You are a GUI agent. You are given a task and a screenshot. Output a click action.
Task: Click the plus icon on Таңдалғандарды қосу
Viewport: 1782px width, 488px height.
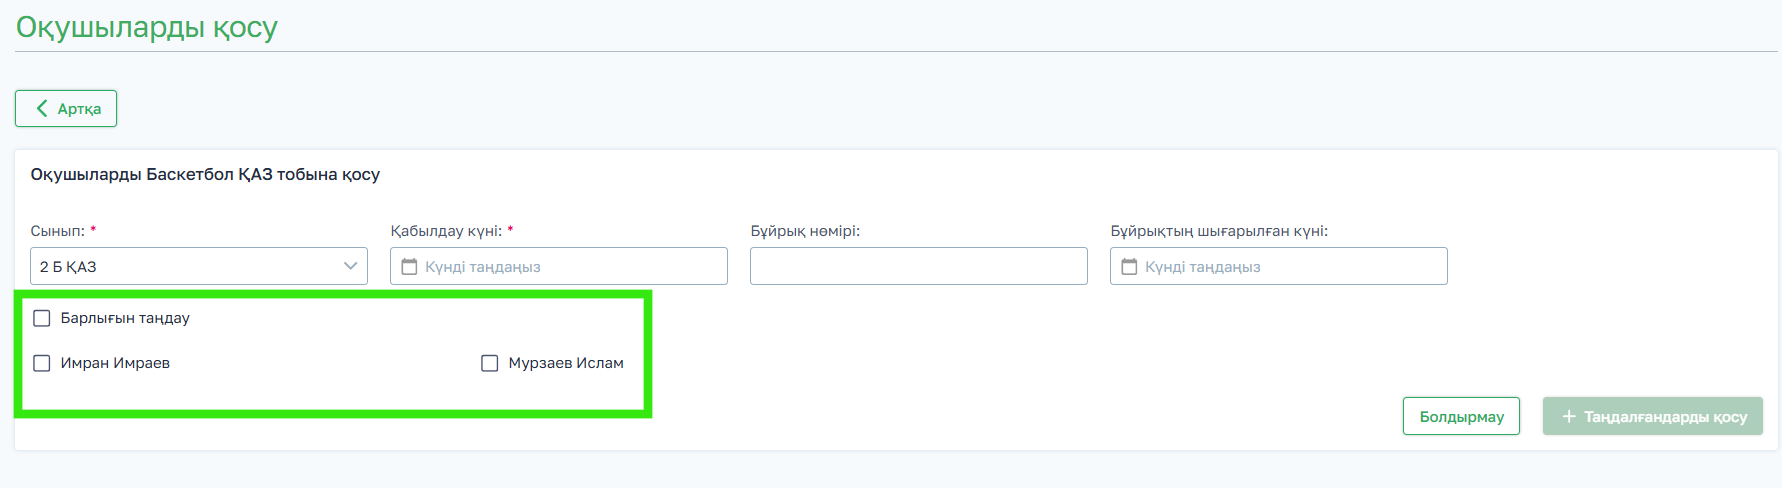pos(1569,416)
